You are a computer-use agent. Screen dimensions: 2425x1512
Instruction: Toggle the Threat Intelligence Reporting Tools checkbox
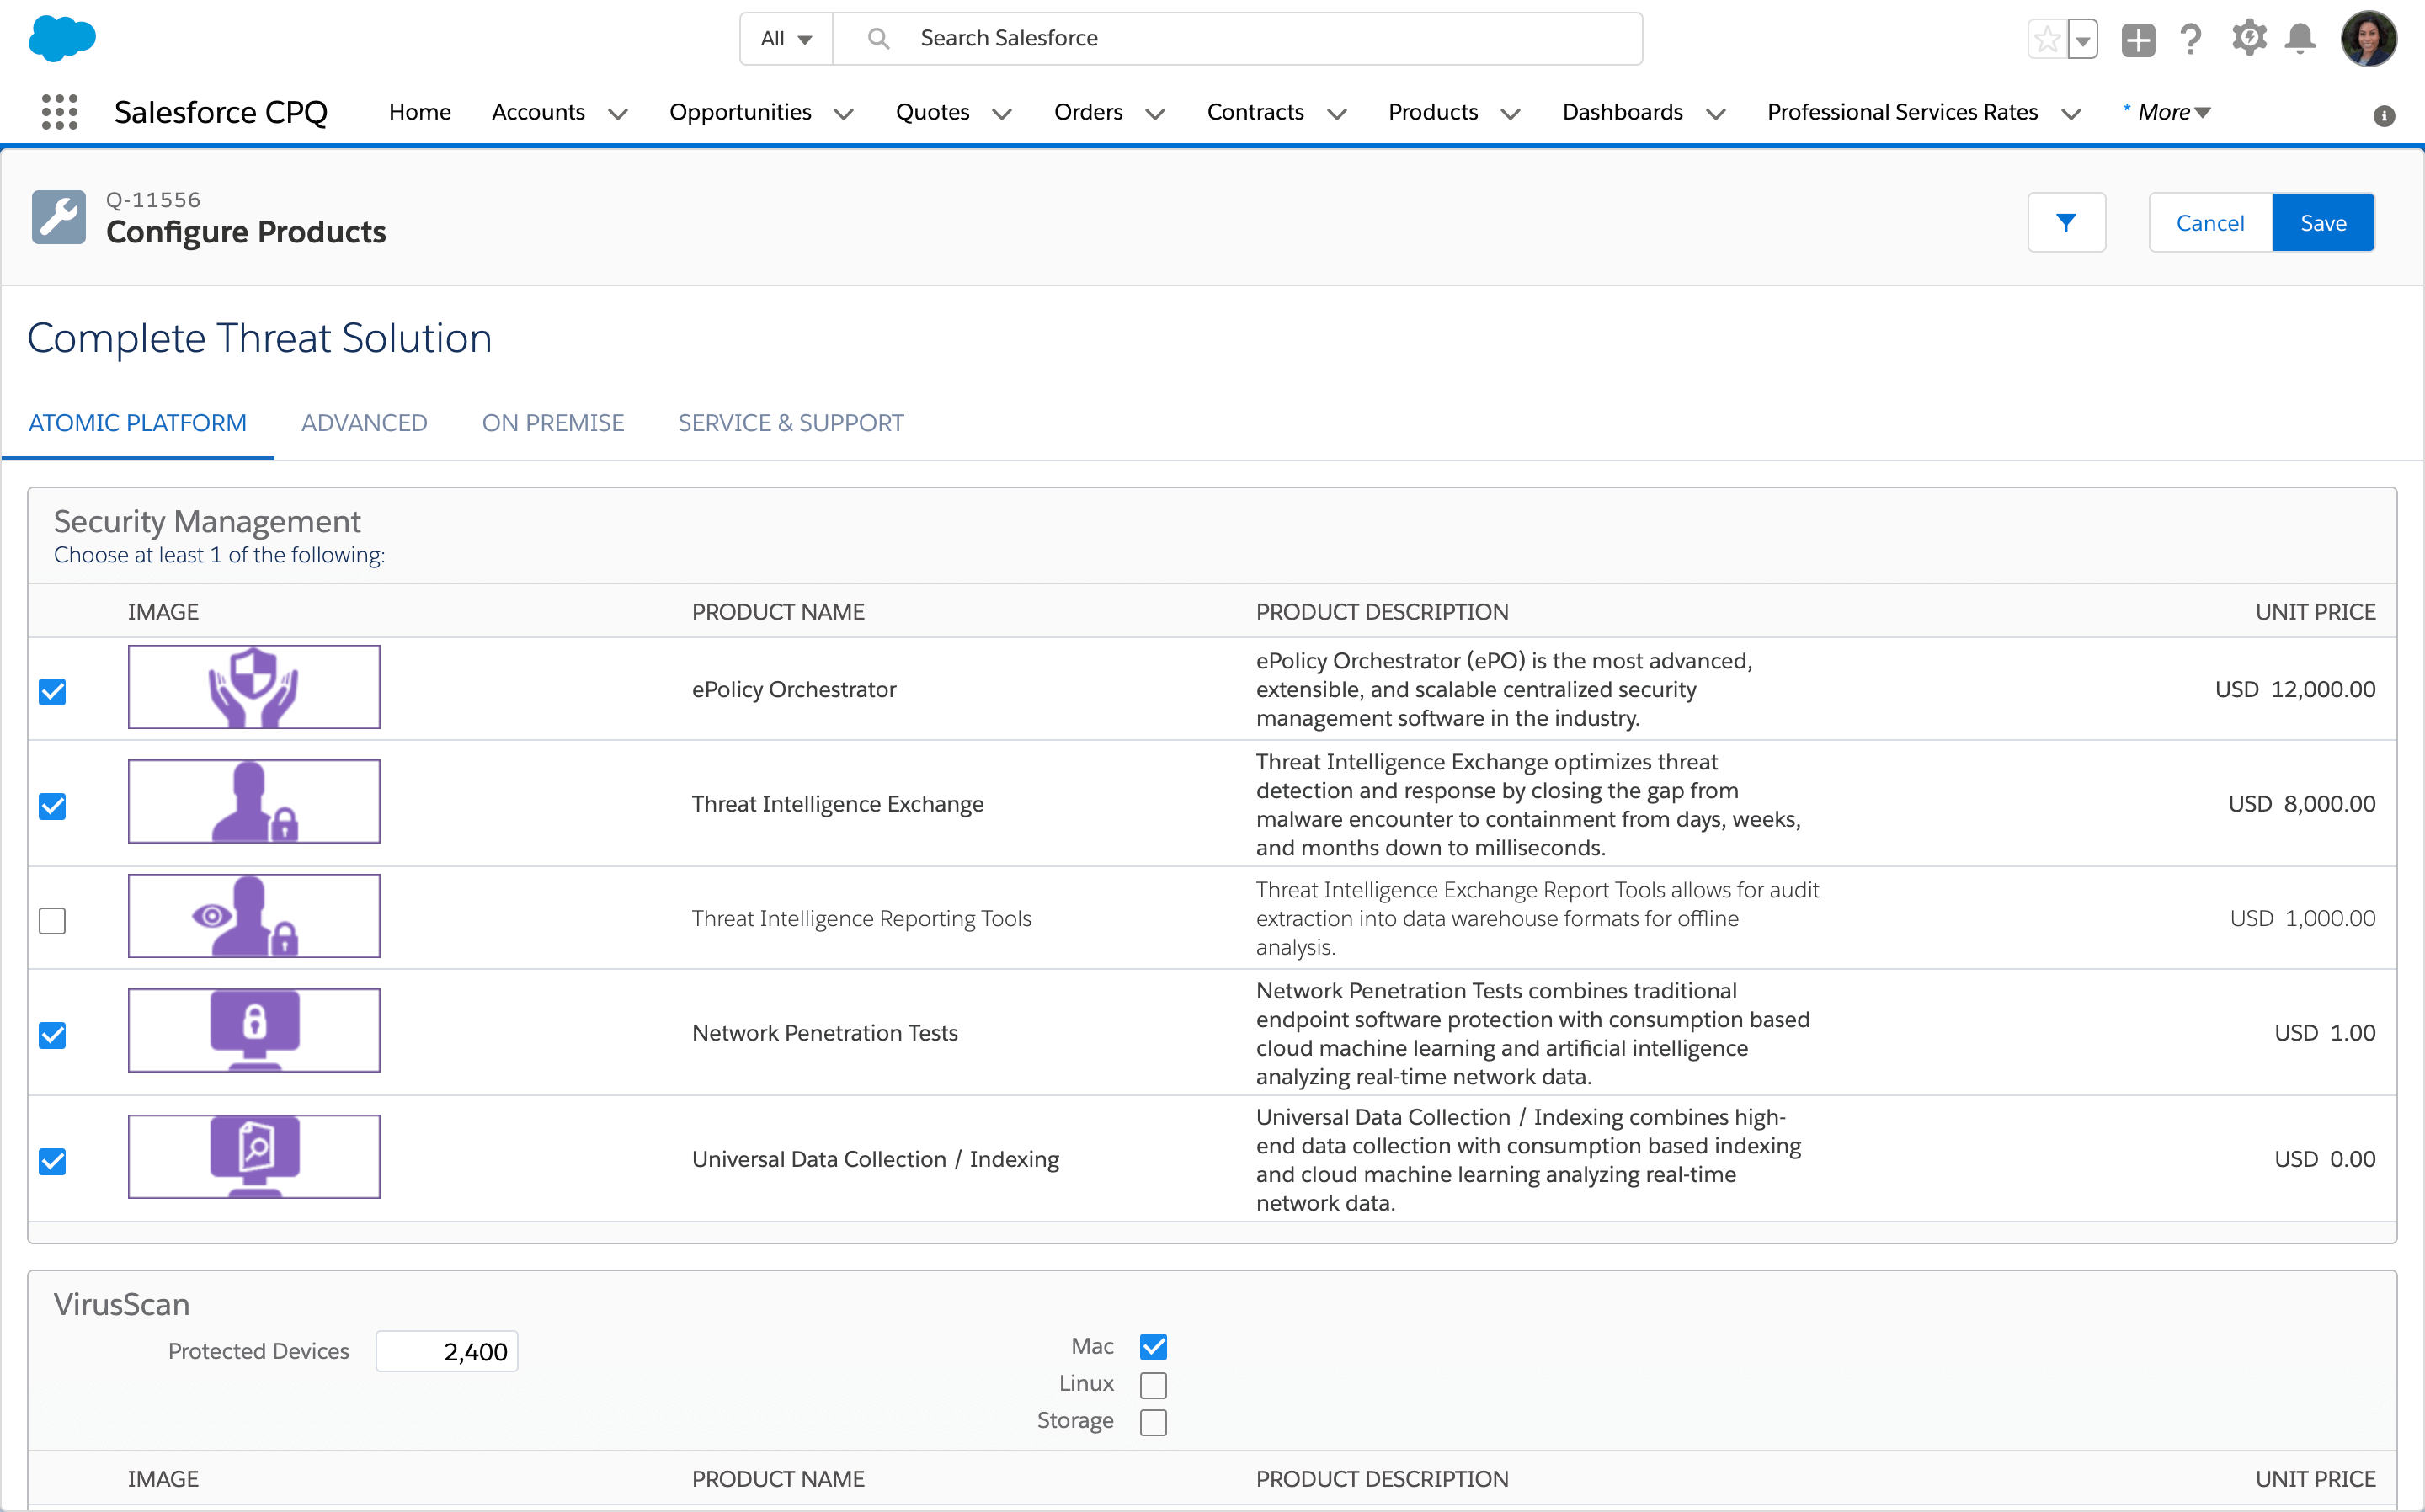pos(52,919)
